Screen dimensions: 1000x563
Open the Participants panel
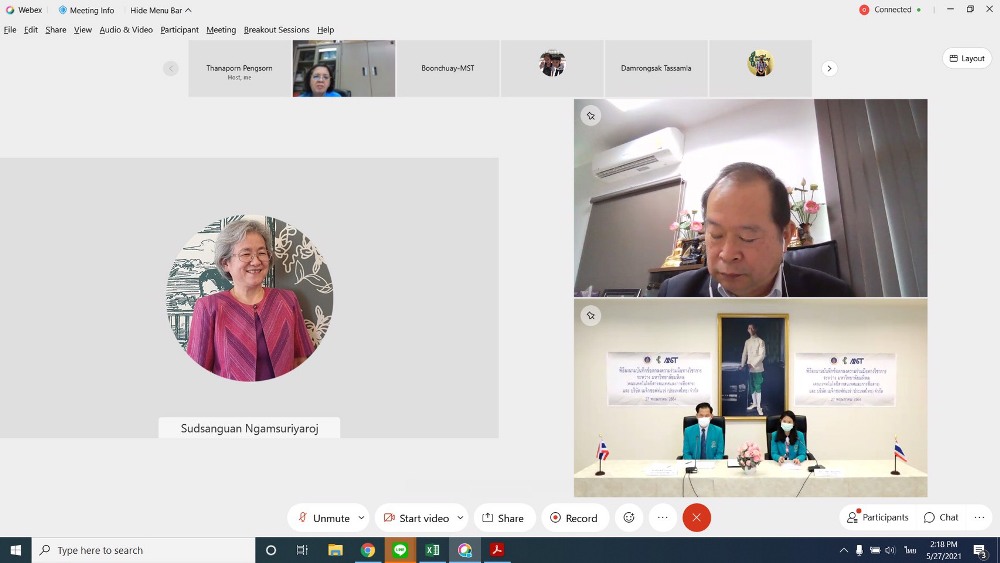coord(878,518)
